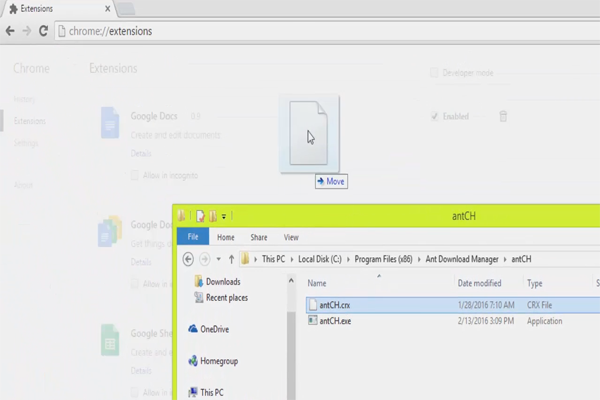The image size is (600, 400).
Task: Click Properties icon in title bar
Action: (x=200, y=216)
